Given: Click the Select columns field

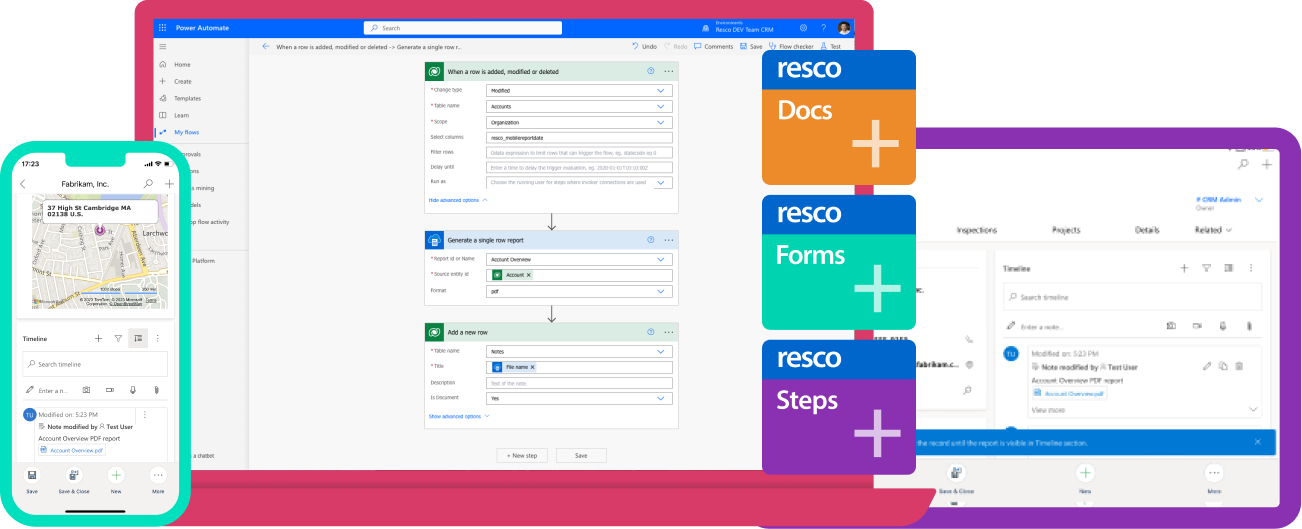Looking at the screenshot, I should (x=579, y=137).
